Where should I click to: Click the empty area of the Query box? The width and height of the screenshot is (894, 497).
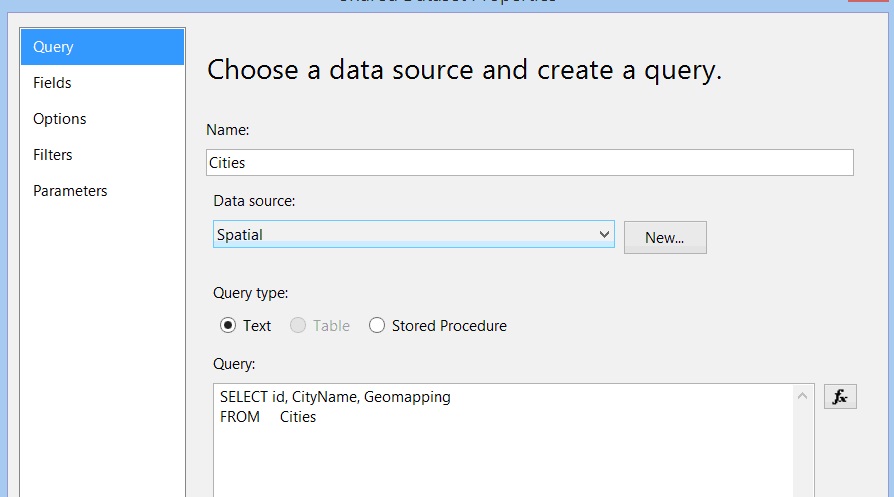point(500,460)
